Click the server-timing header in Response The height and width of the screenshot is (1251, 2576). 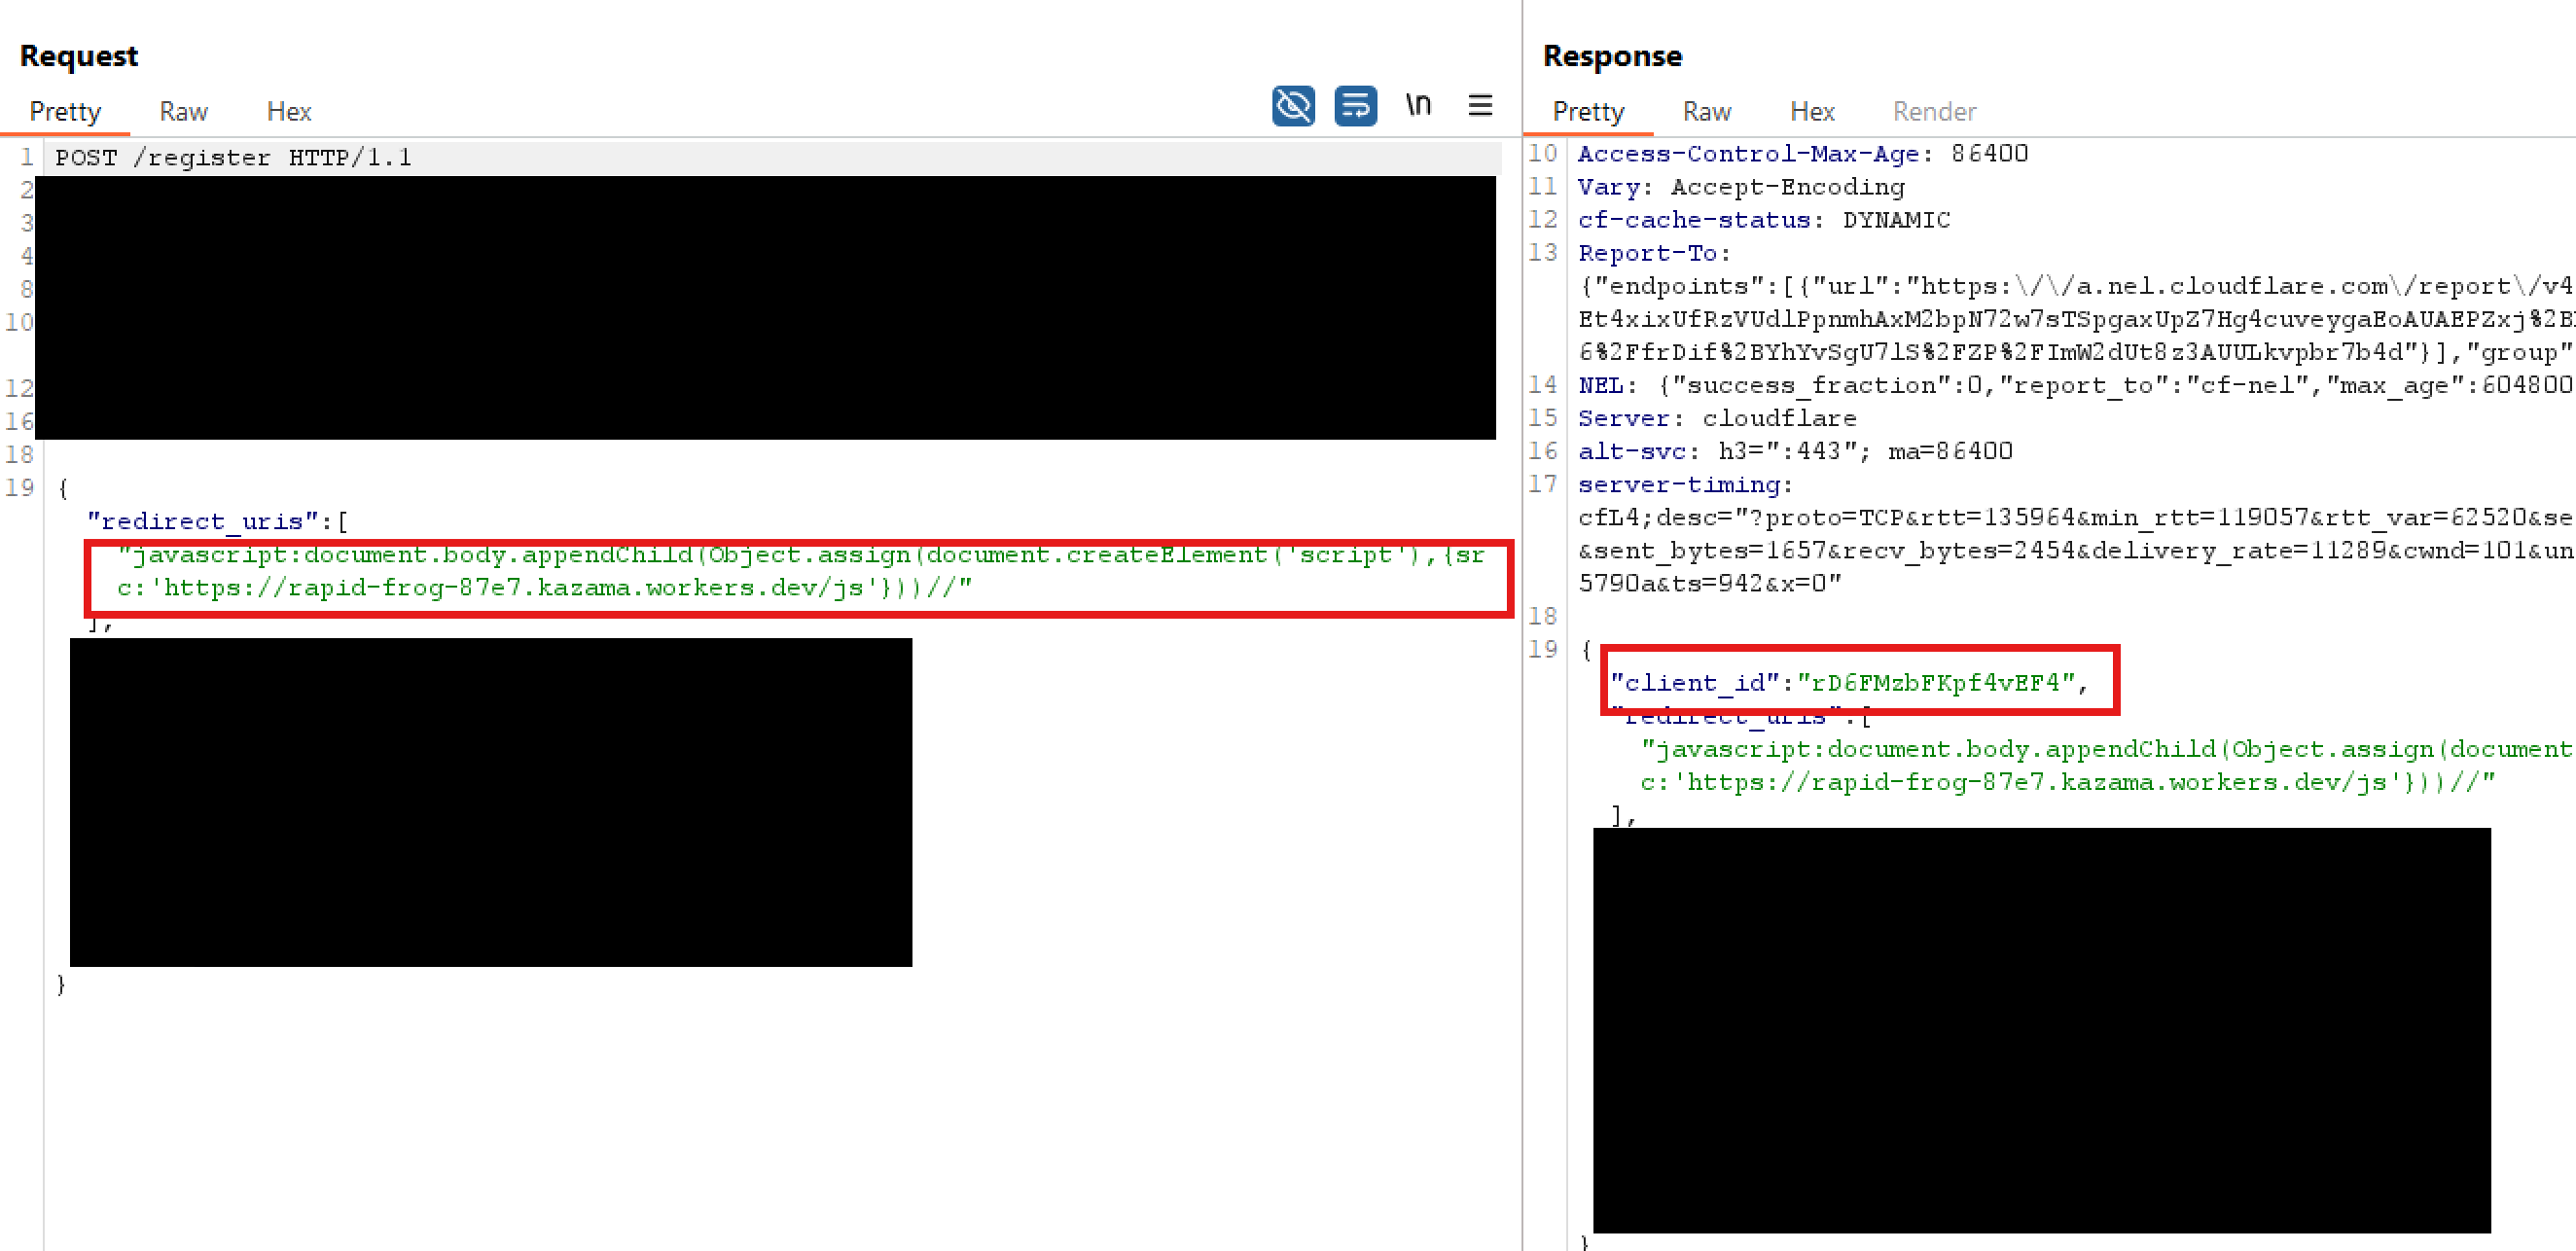coord(1684,485)
